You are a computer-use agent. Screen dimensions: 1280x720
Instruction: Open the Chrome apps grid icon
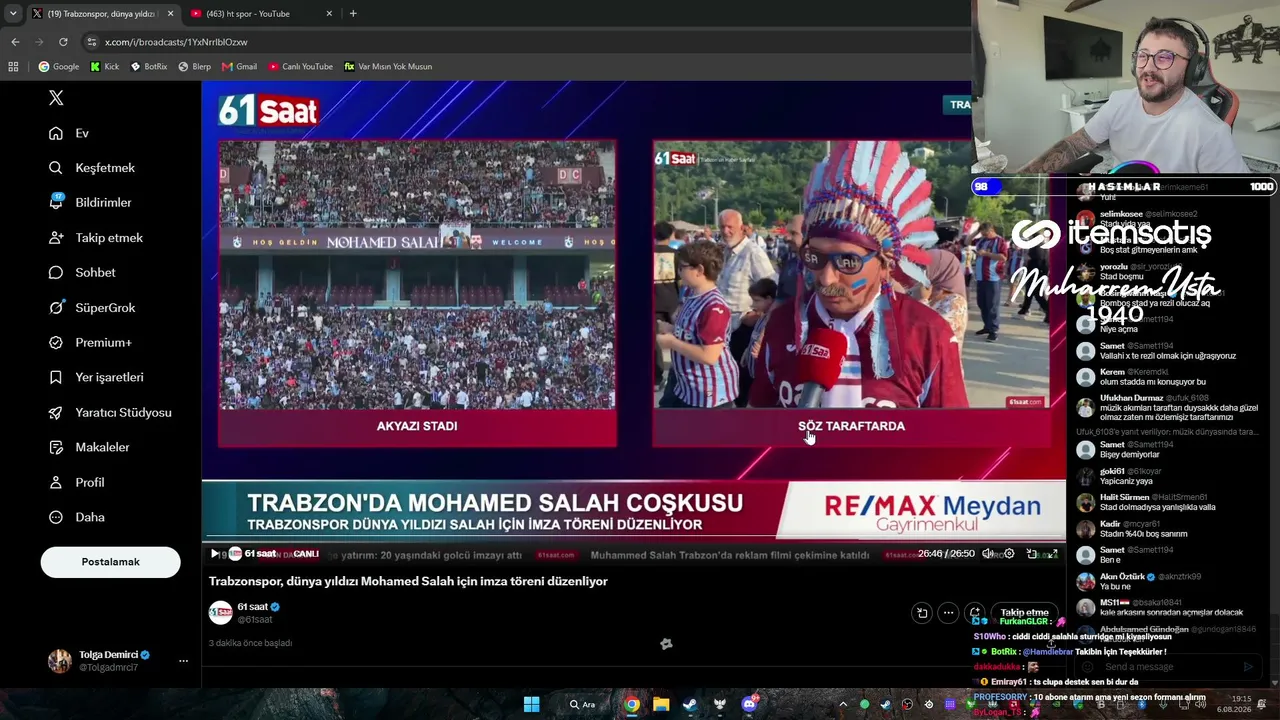[13, 67]
